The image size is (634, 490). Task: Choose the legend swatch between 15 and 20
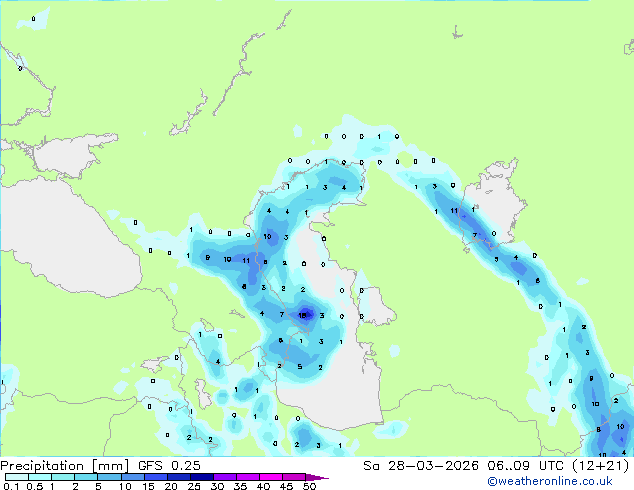click(155, 477)
